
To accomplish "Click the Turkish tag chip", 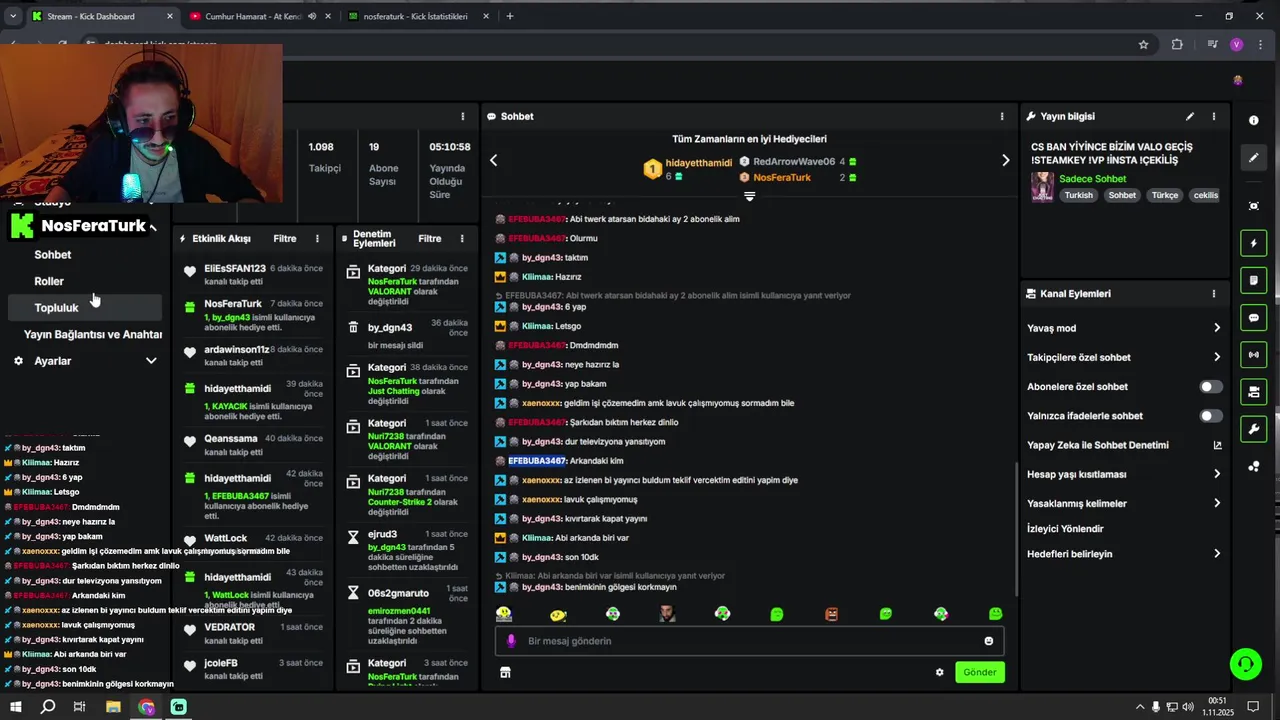I will click(1079, 195).
